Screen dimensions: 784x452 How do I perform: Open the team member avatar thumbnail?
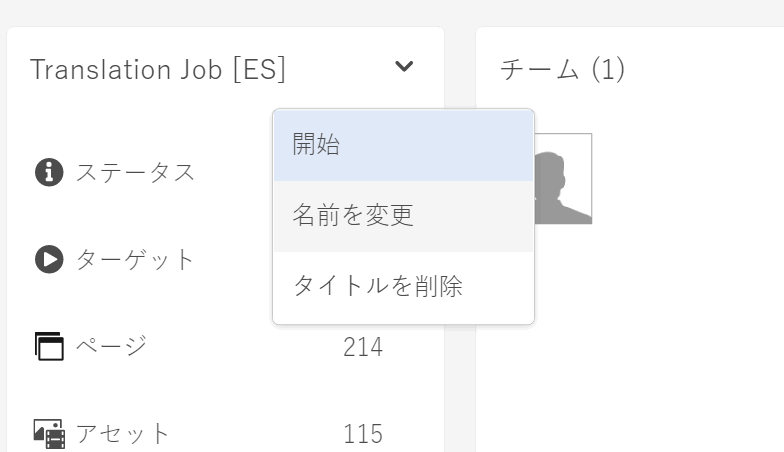coord(565,180)
